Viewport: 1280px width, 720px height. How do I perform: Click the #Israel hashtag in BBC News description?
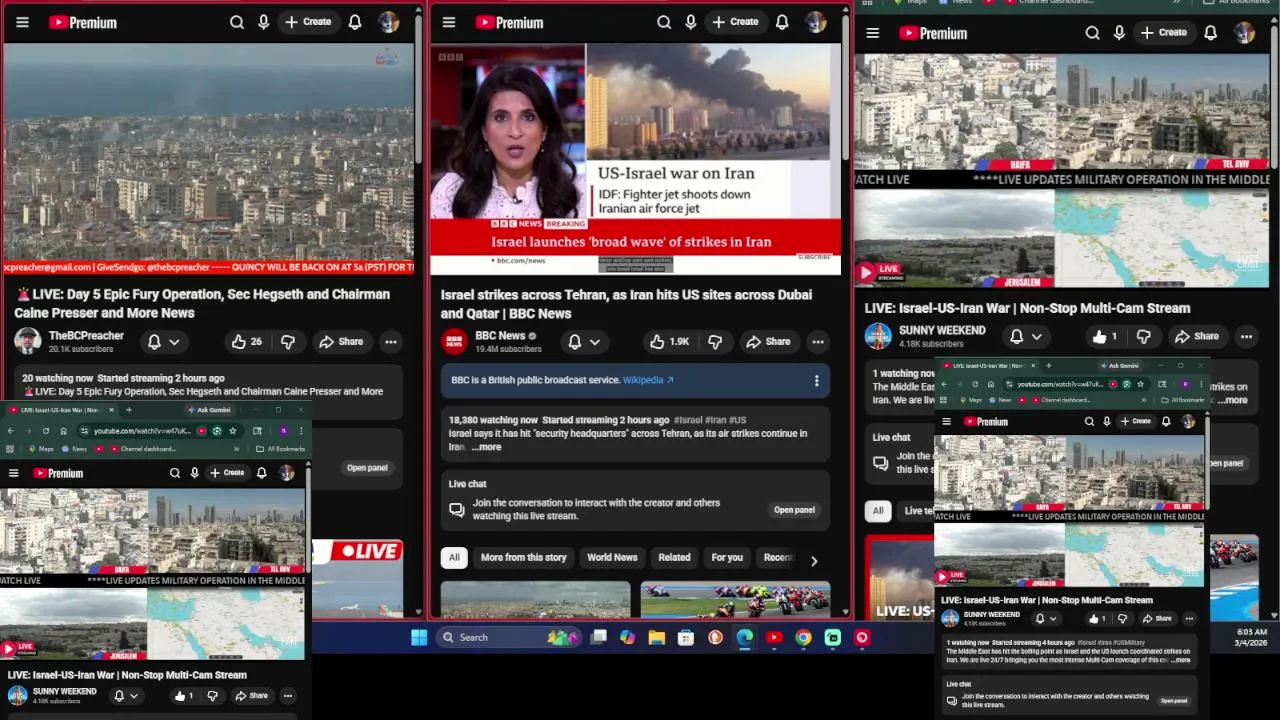[x=688, y=420]
